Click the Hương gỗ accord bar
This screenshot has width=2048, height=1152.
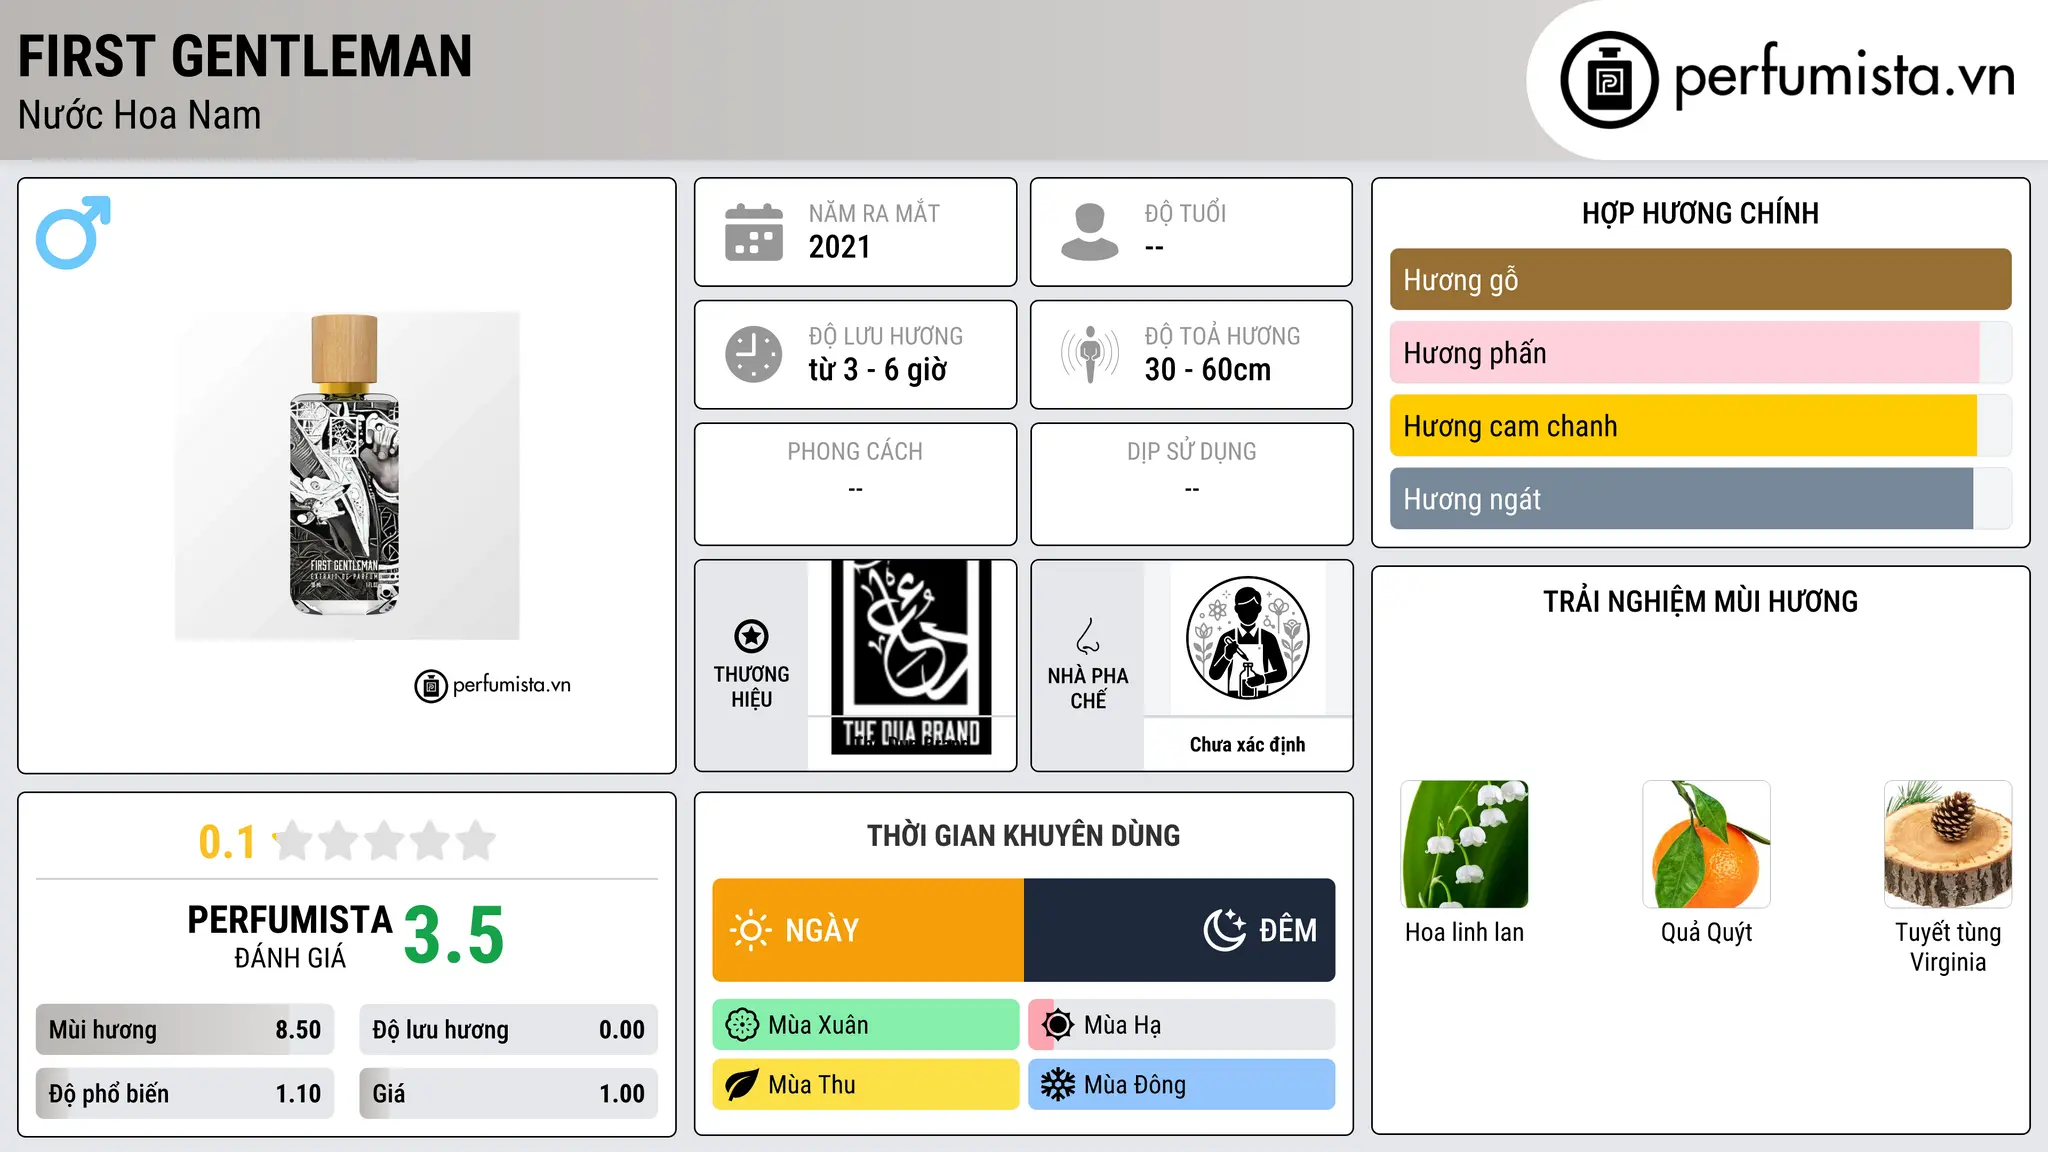pyautogui.click(x=1700, y=279)
